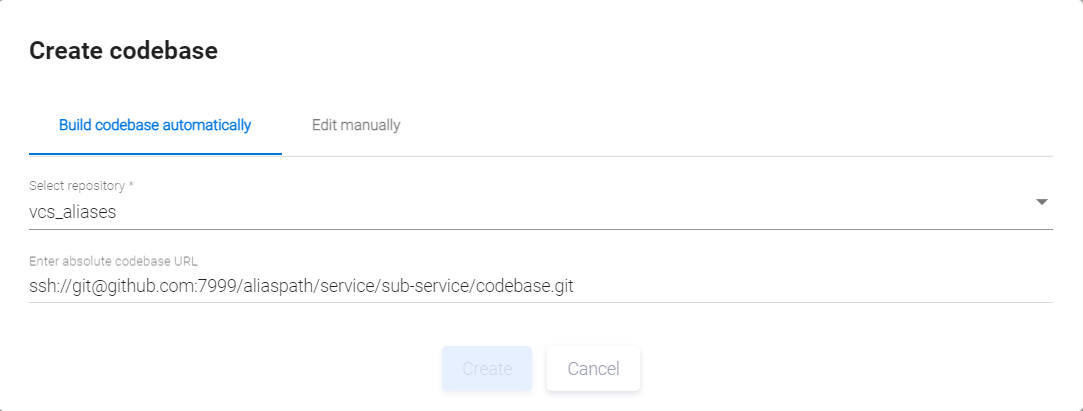Click the Create codebase dialog heading
The image size is (1083, 411).
pyautogui.click(x=123, y=51)
